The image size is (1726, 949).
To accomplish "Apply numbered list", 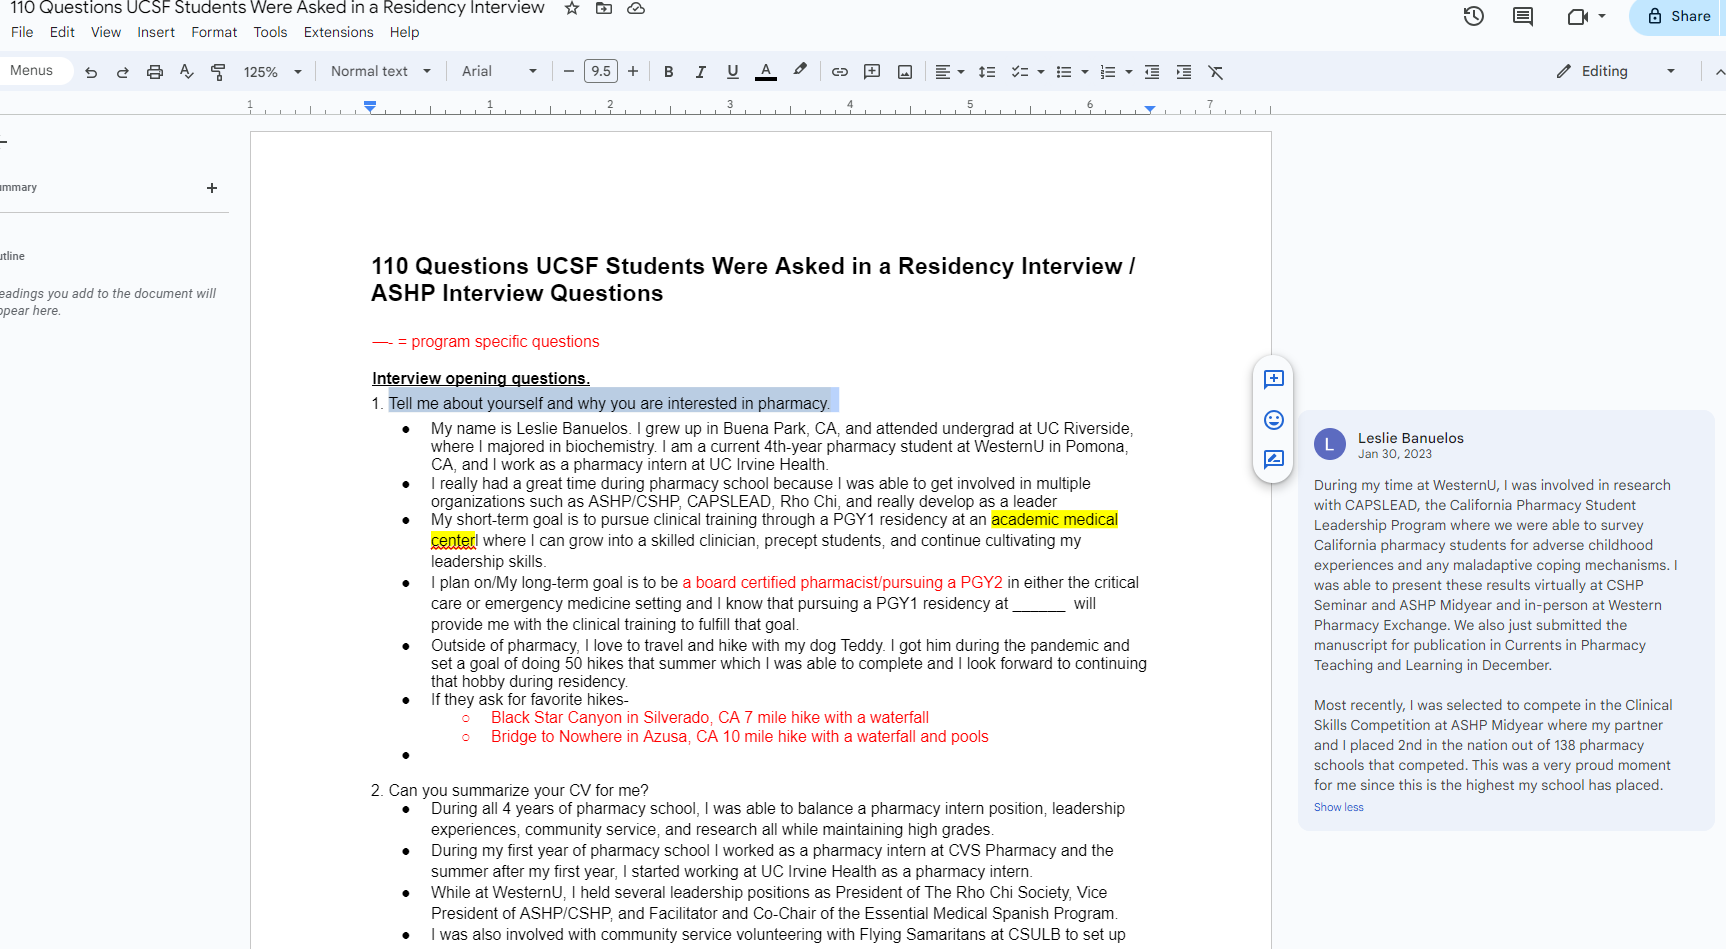I will point(1108,72).
